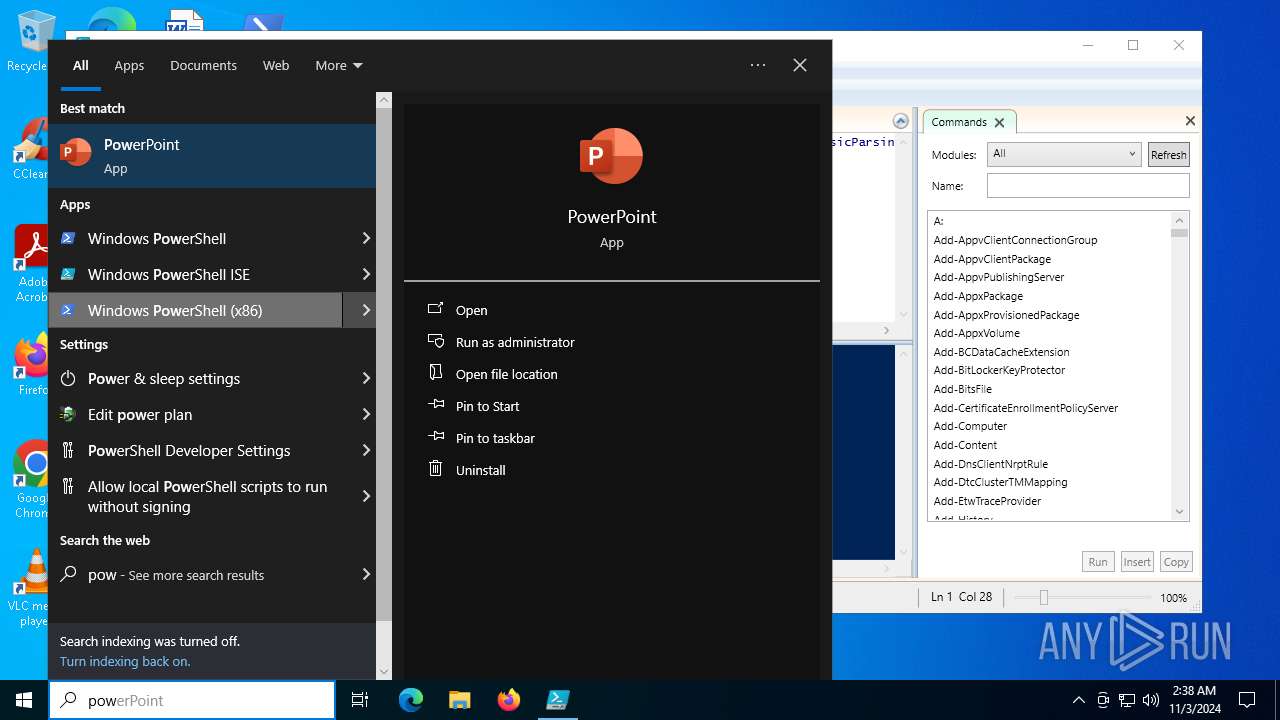Open the notification center icon
This screenshot has height=720, width=1280.
pyautogui.click(x=1247, y=700)
